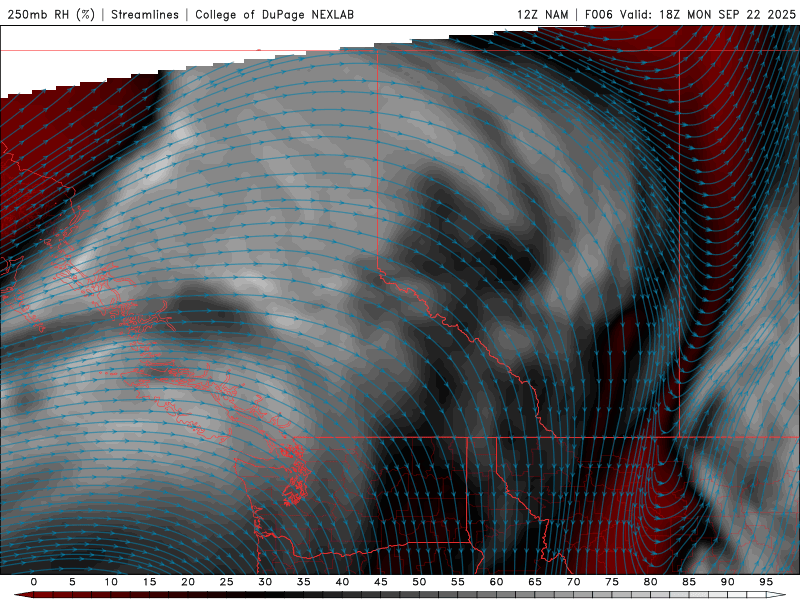Click the color scale label "10"
Screen dimensions: 800x600
pos(111,582)
